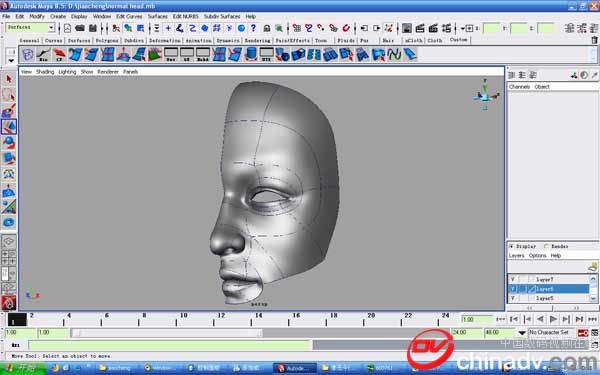600x375 pixels.
Task: Toggle the display type box of layer7
Action: (x=523, y=279)
